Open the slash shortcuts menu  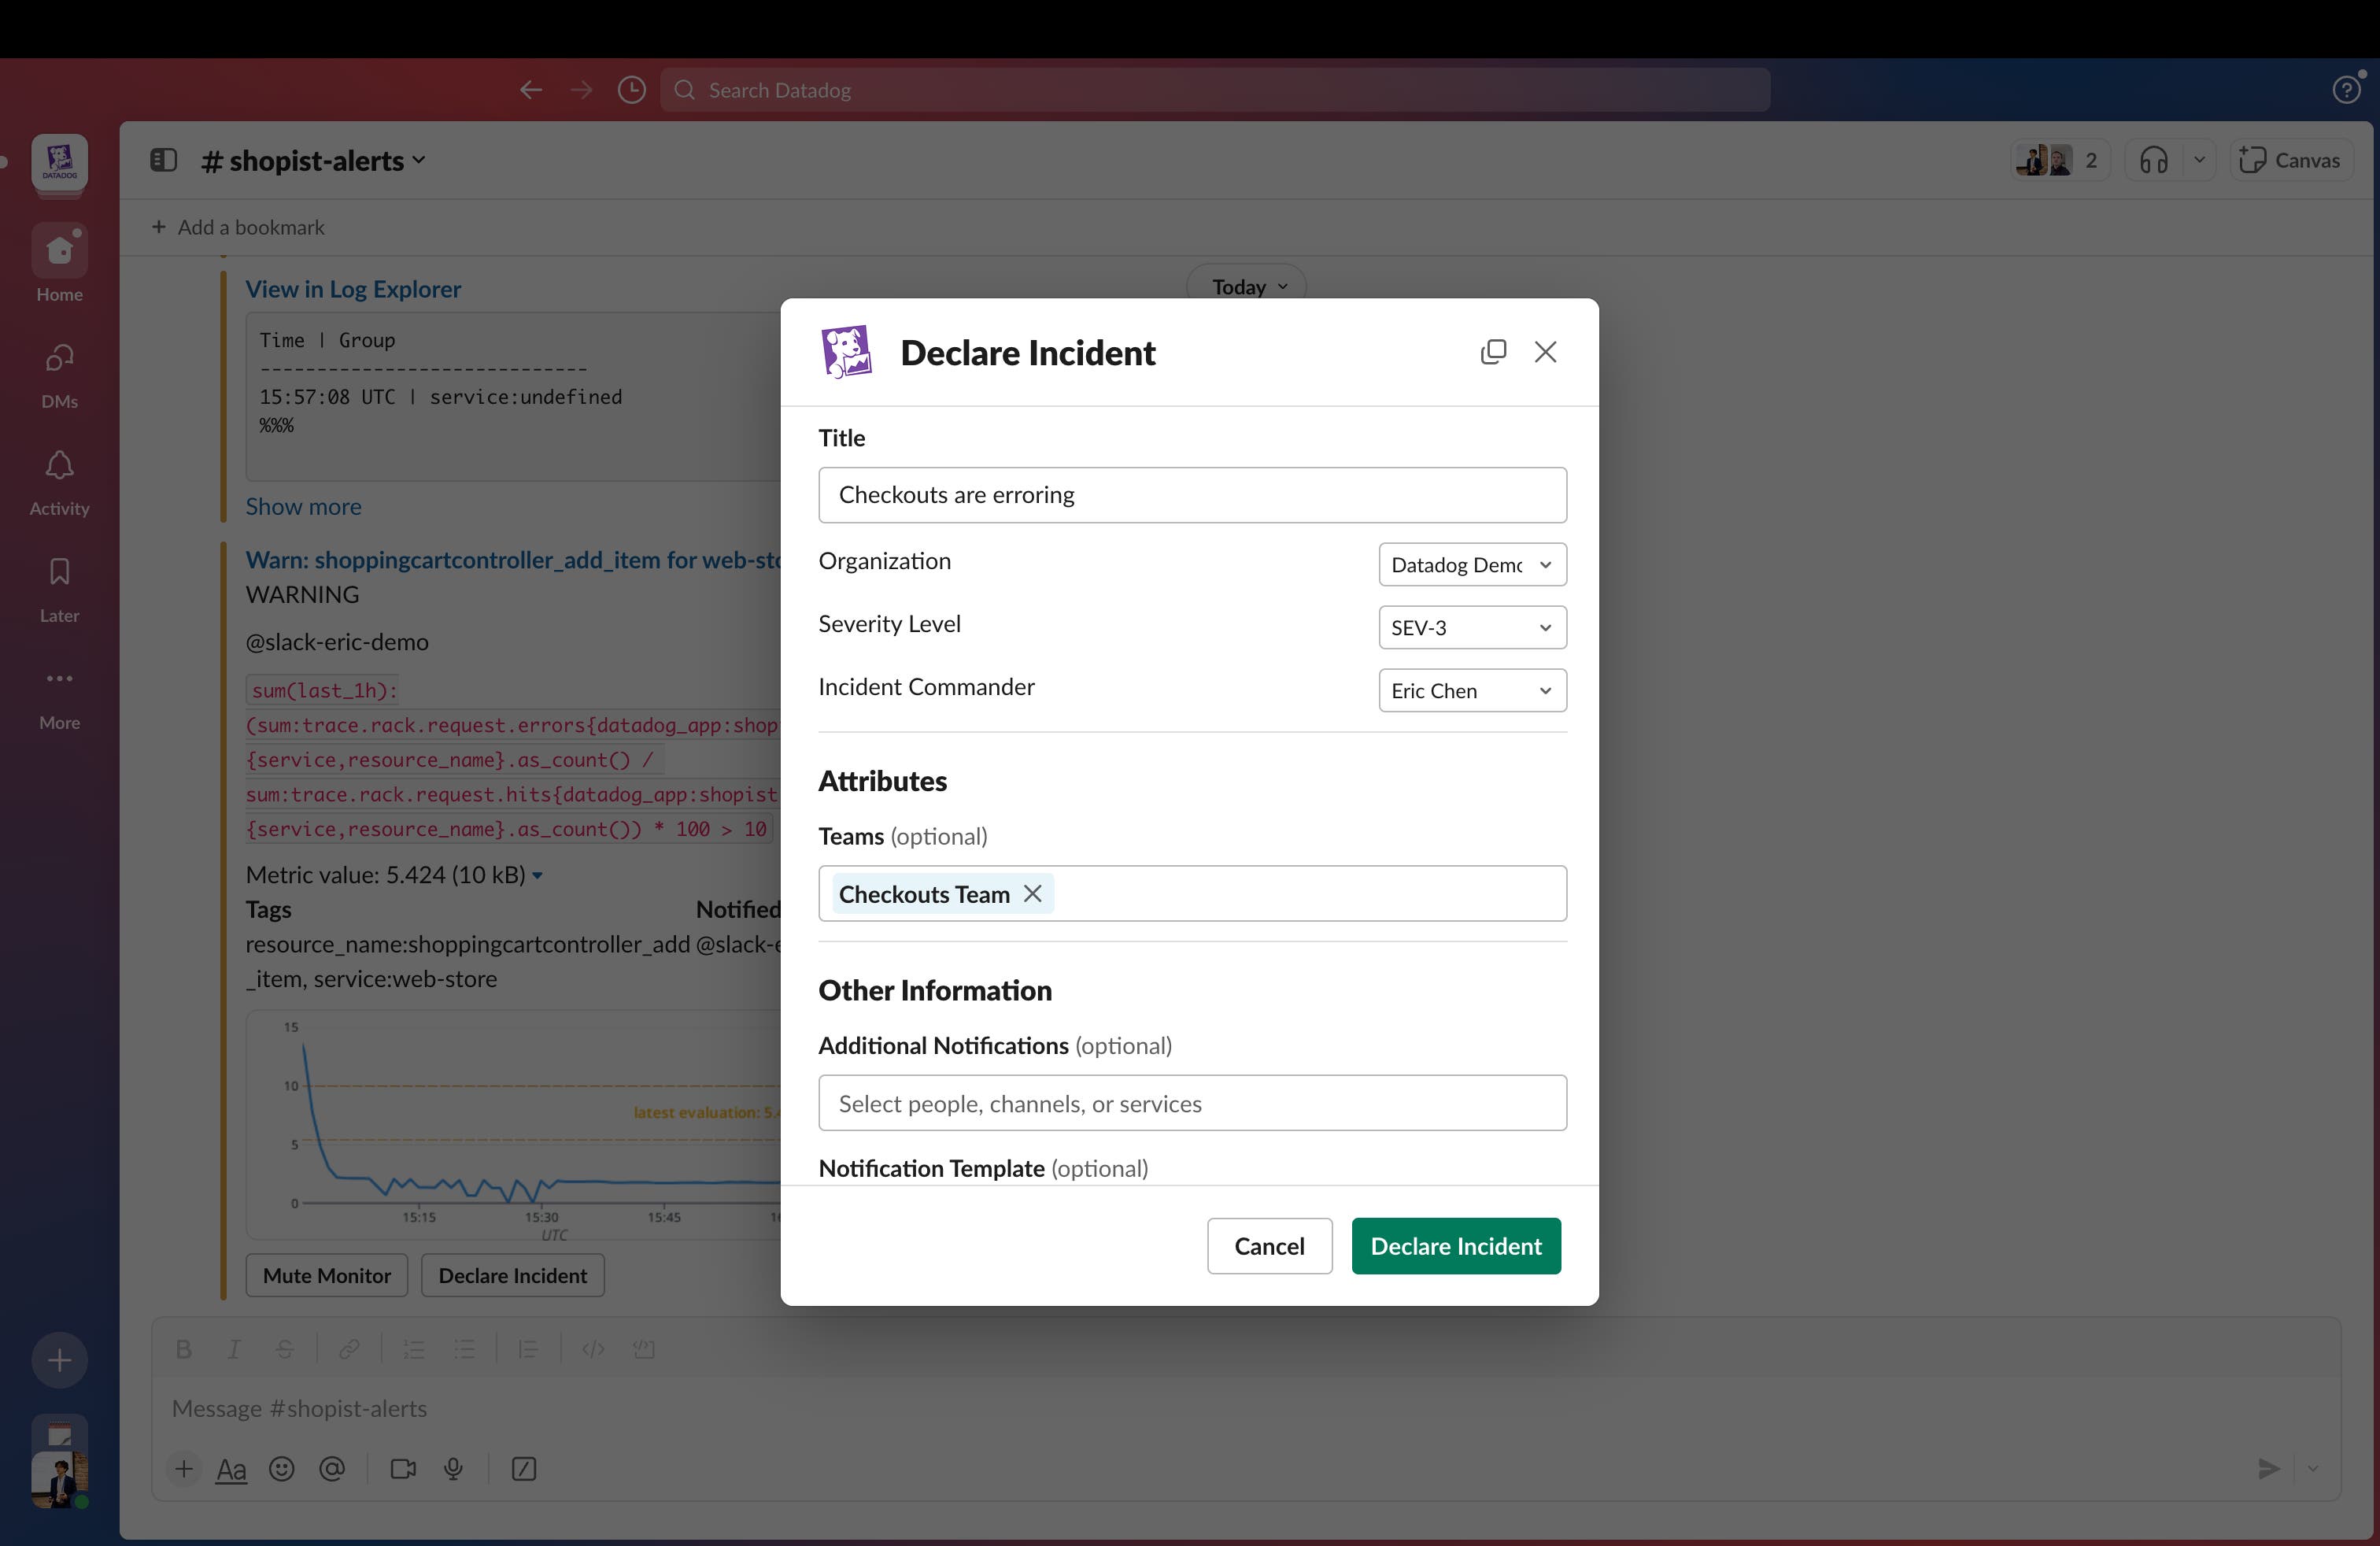[x=524, y=1469]
